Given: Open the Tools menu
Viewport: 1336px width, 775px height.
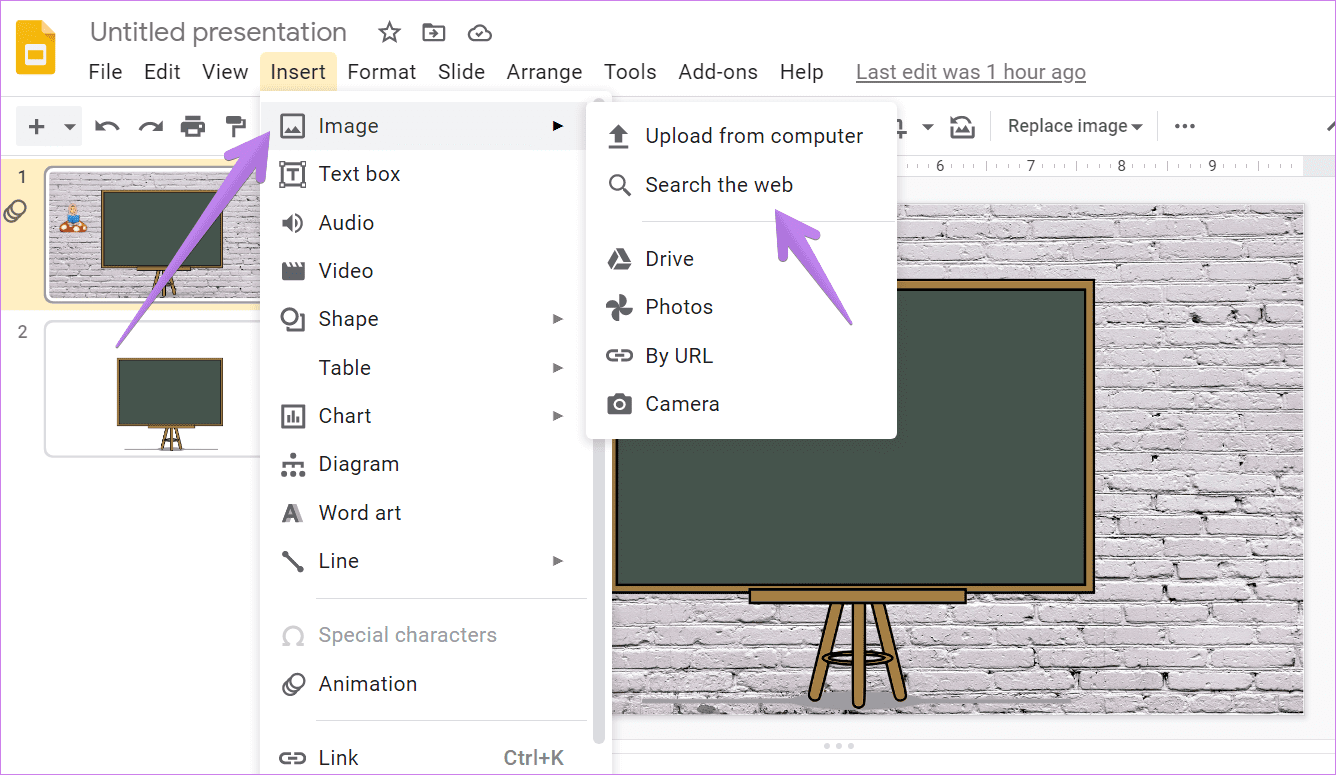Looking at the screenshot, I should [630, 72].
